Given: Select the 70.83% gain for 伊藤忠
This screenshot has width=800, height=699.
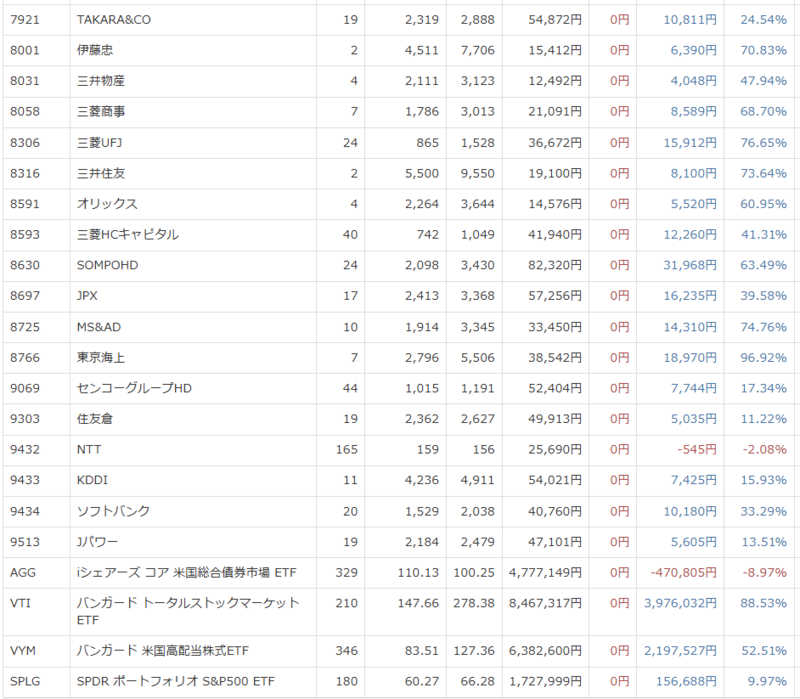Looking at the screenshot, I should 764,51.
